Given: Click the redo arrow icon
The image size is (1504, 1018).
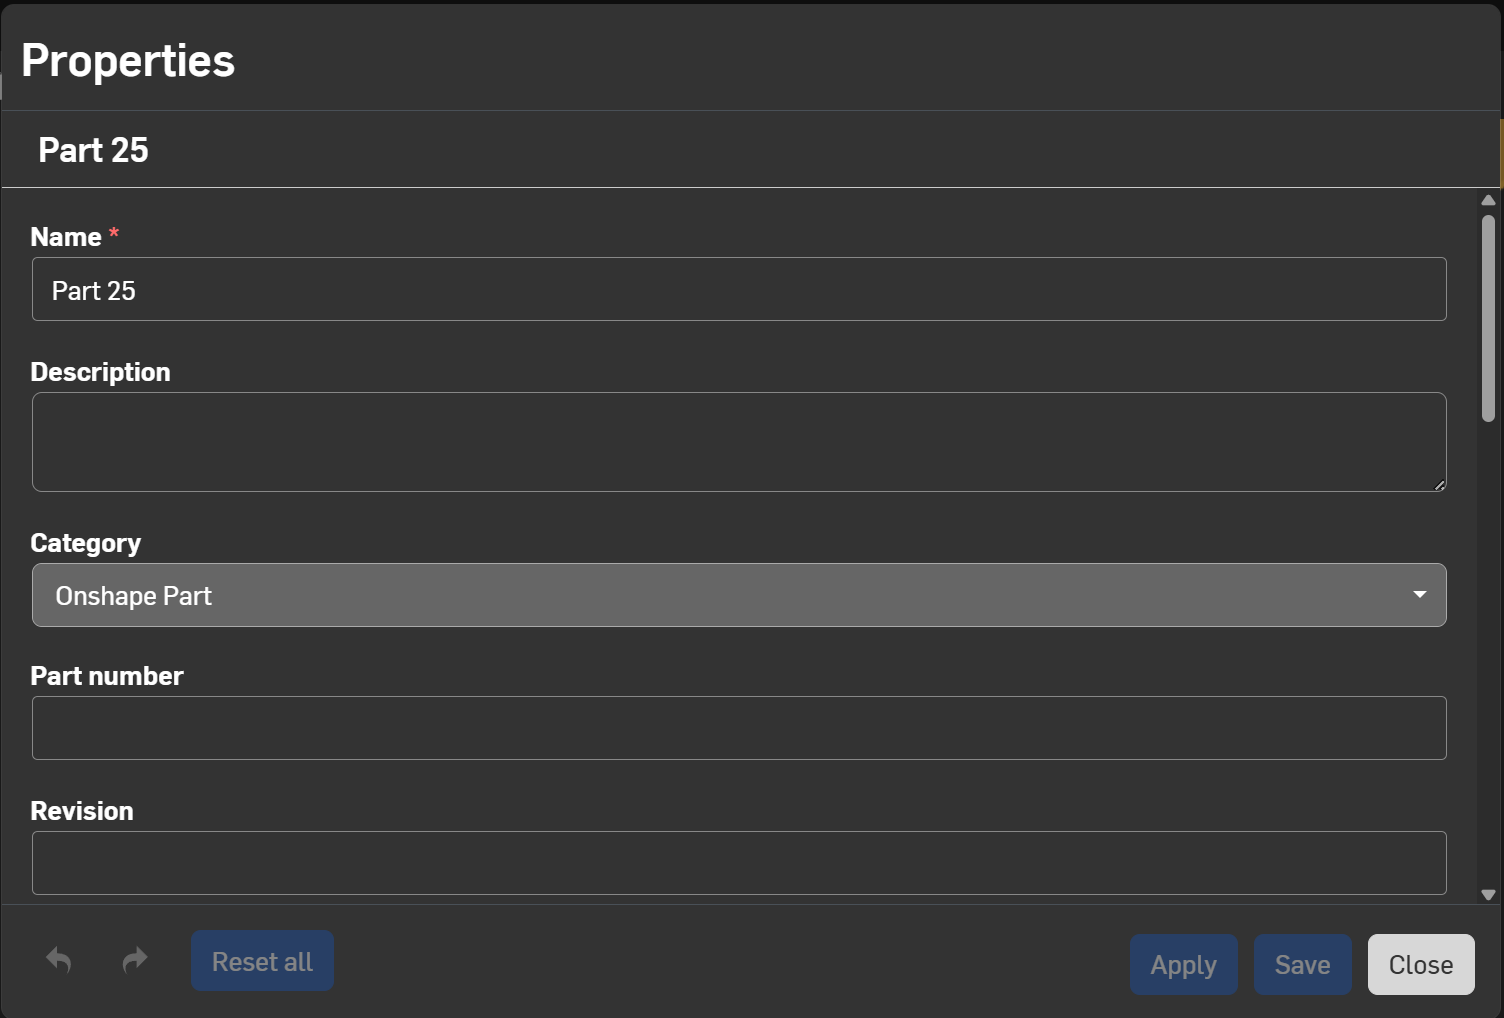Looking at the screenshot, I should pyautogui.click(x=135, y=960).
